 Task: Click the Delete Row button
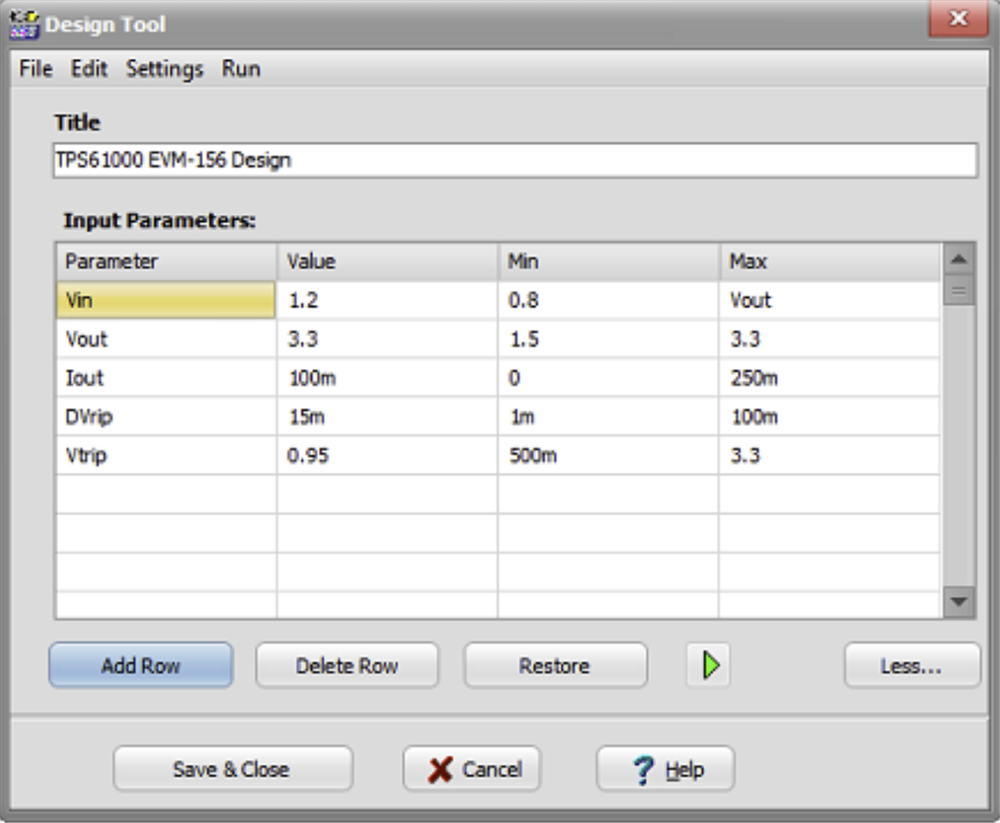point(348,665)
